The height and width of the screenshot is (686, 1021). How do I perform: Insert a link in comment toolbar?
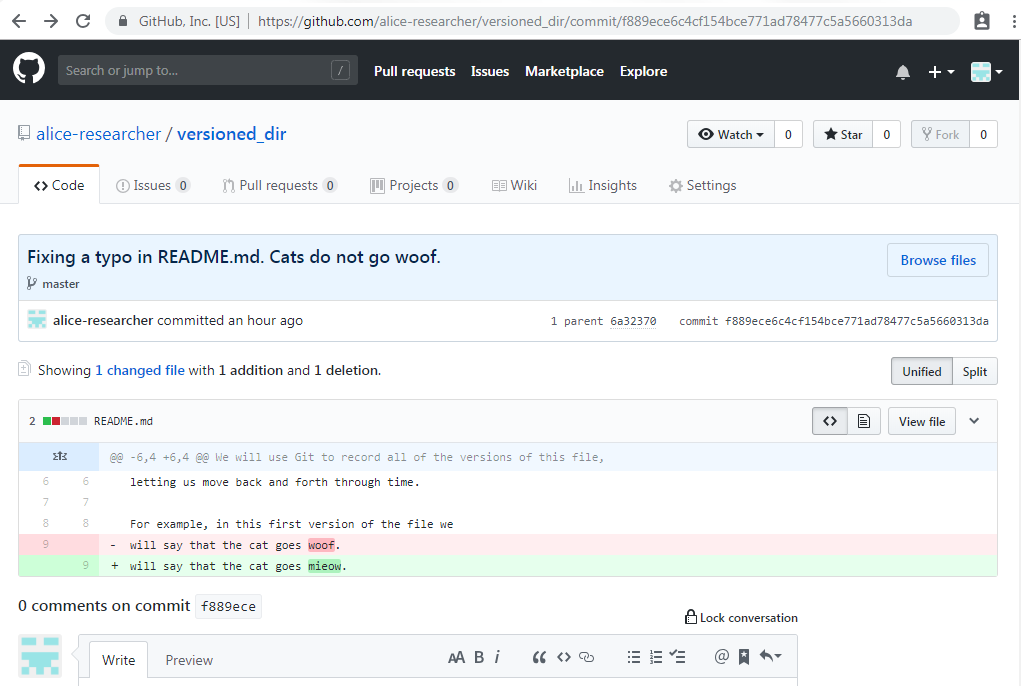(x=587, y=657)
